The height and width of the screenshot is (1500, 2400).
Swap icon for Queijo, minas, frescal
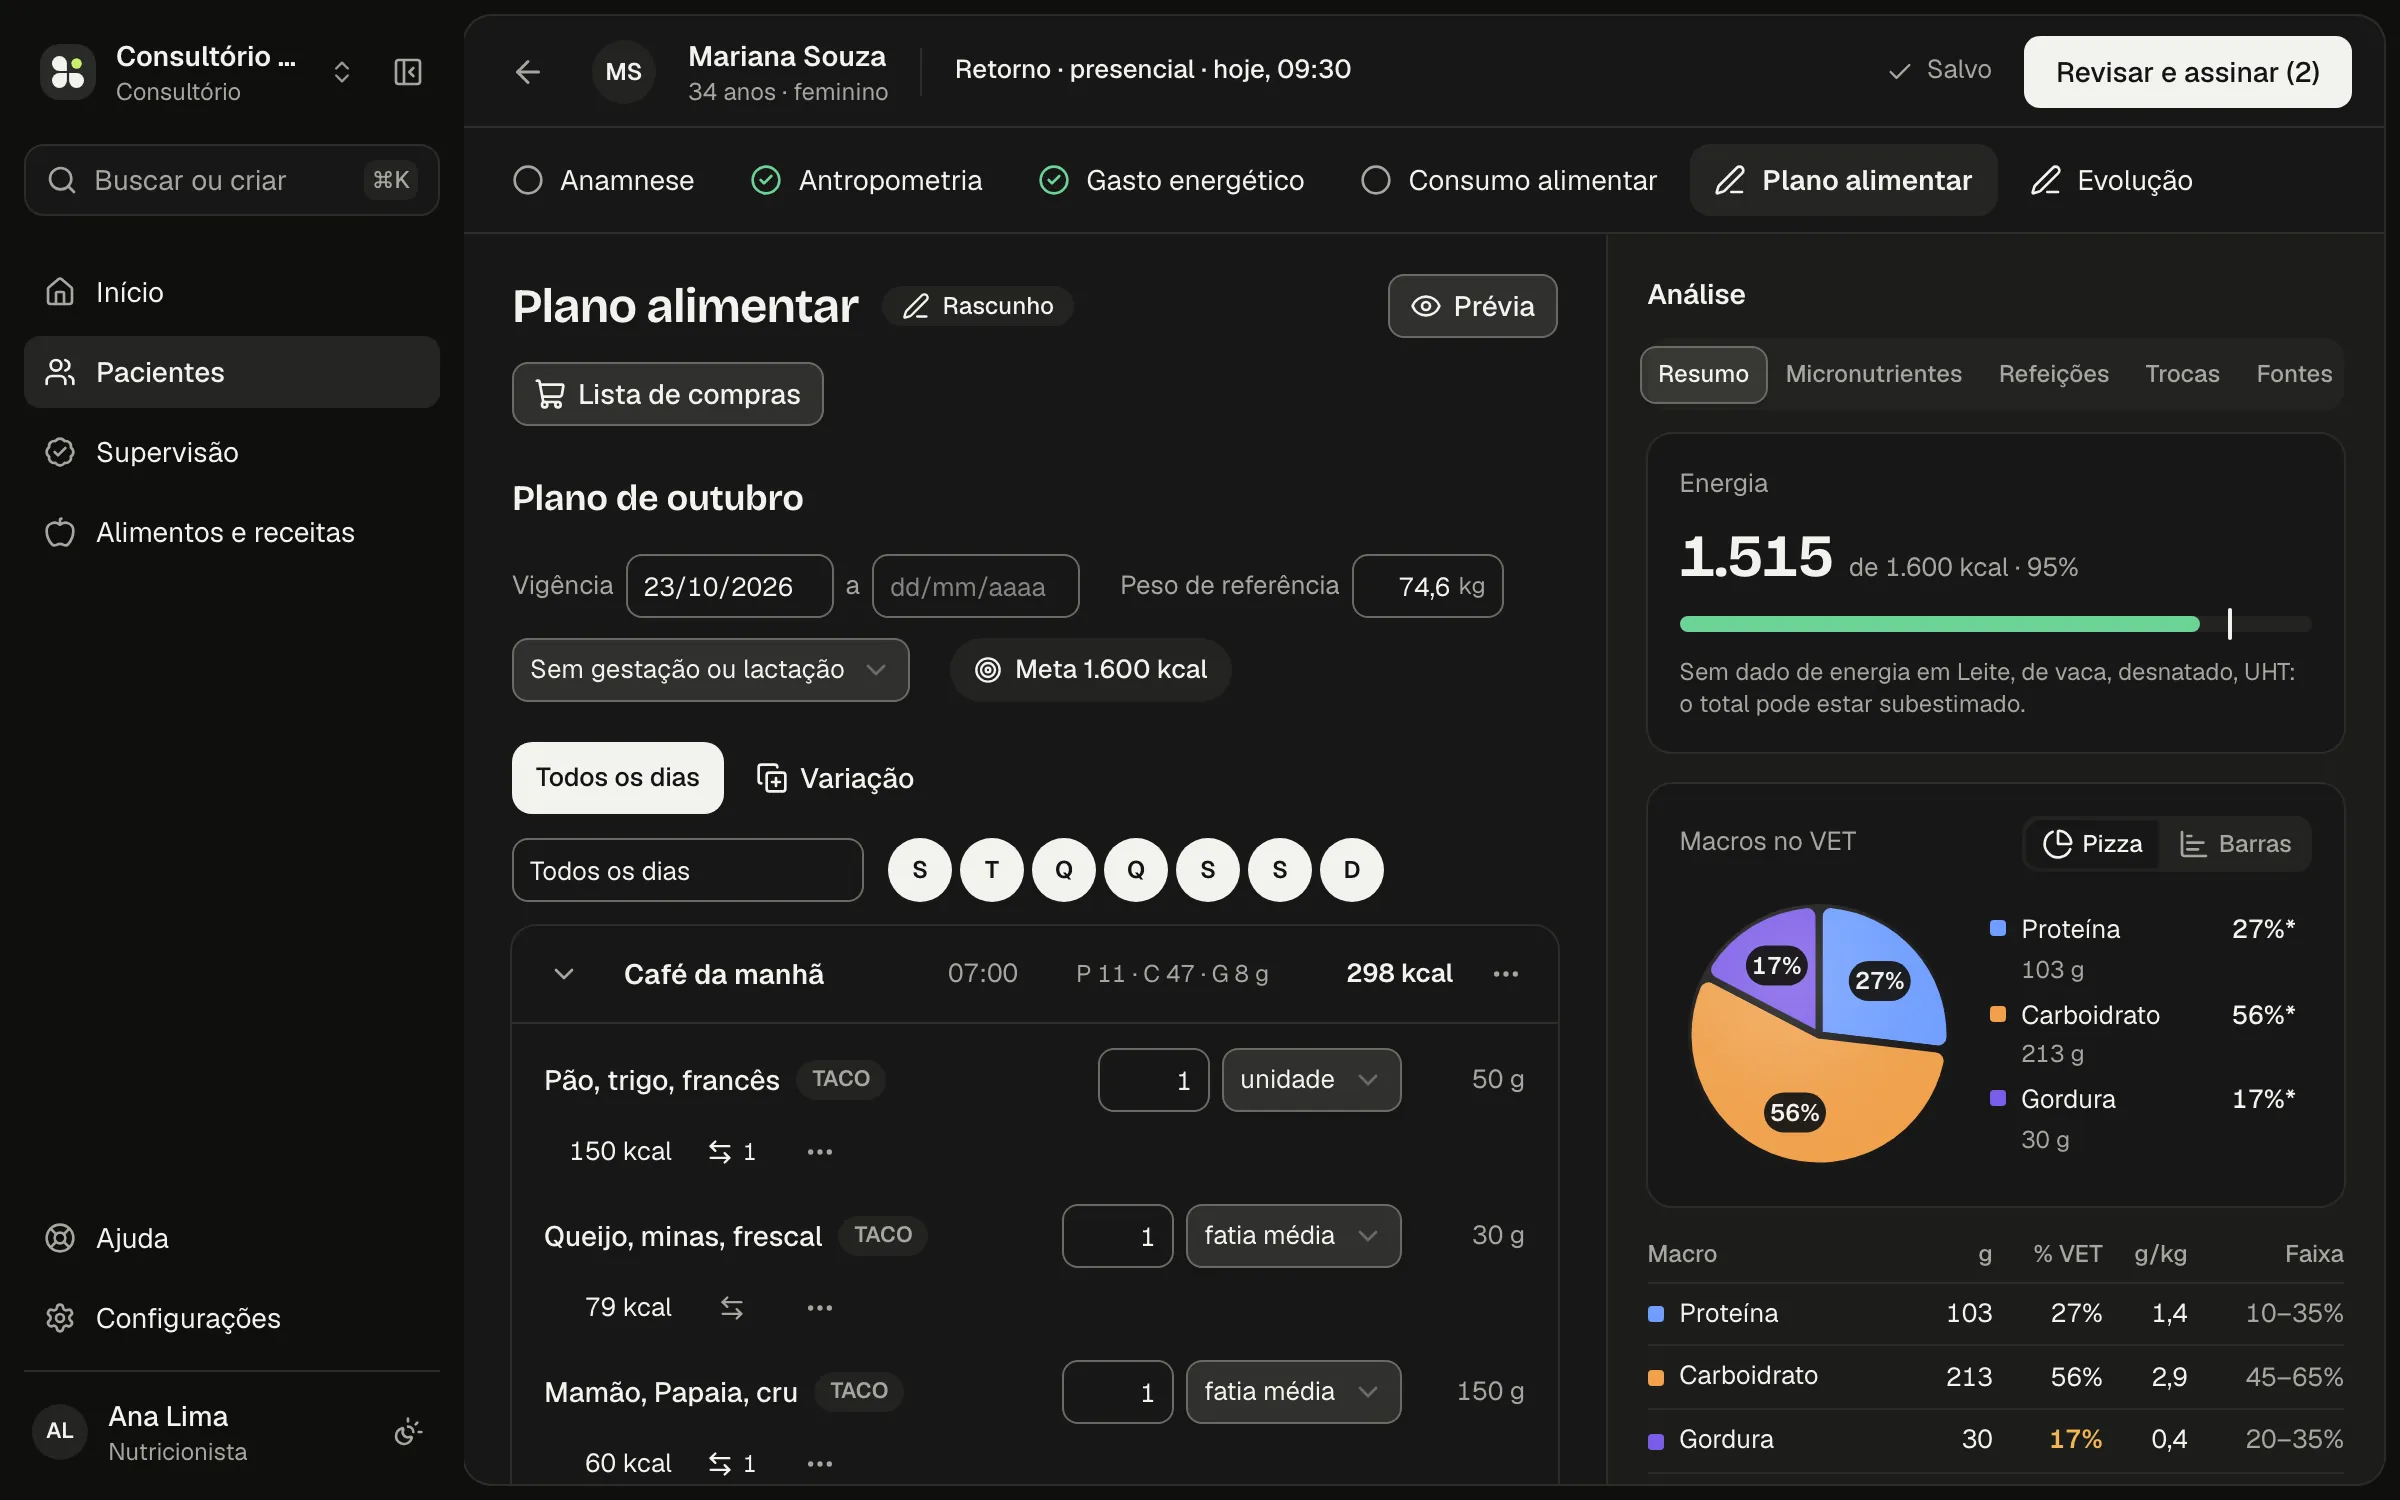(x=732, y=1308)
